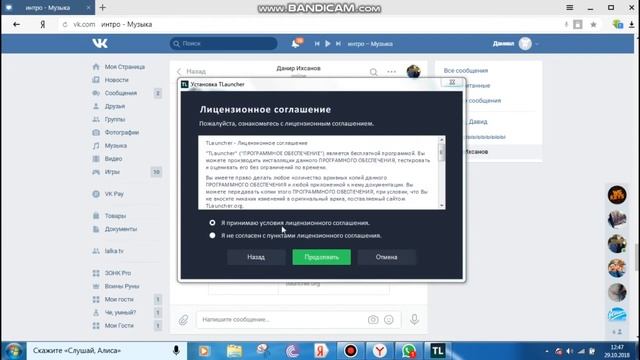The width and height of the screenshot is (640, 360).
Task: Bookmark page with the star icon
Action: point(593,24)
